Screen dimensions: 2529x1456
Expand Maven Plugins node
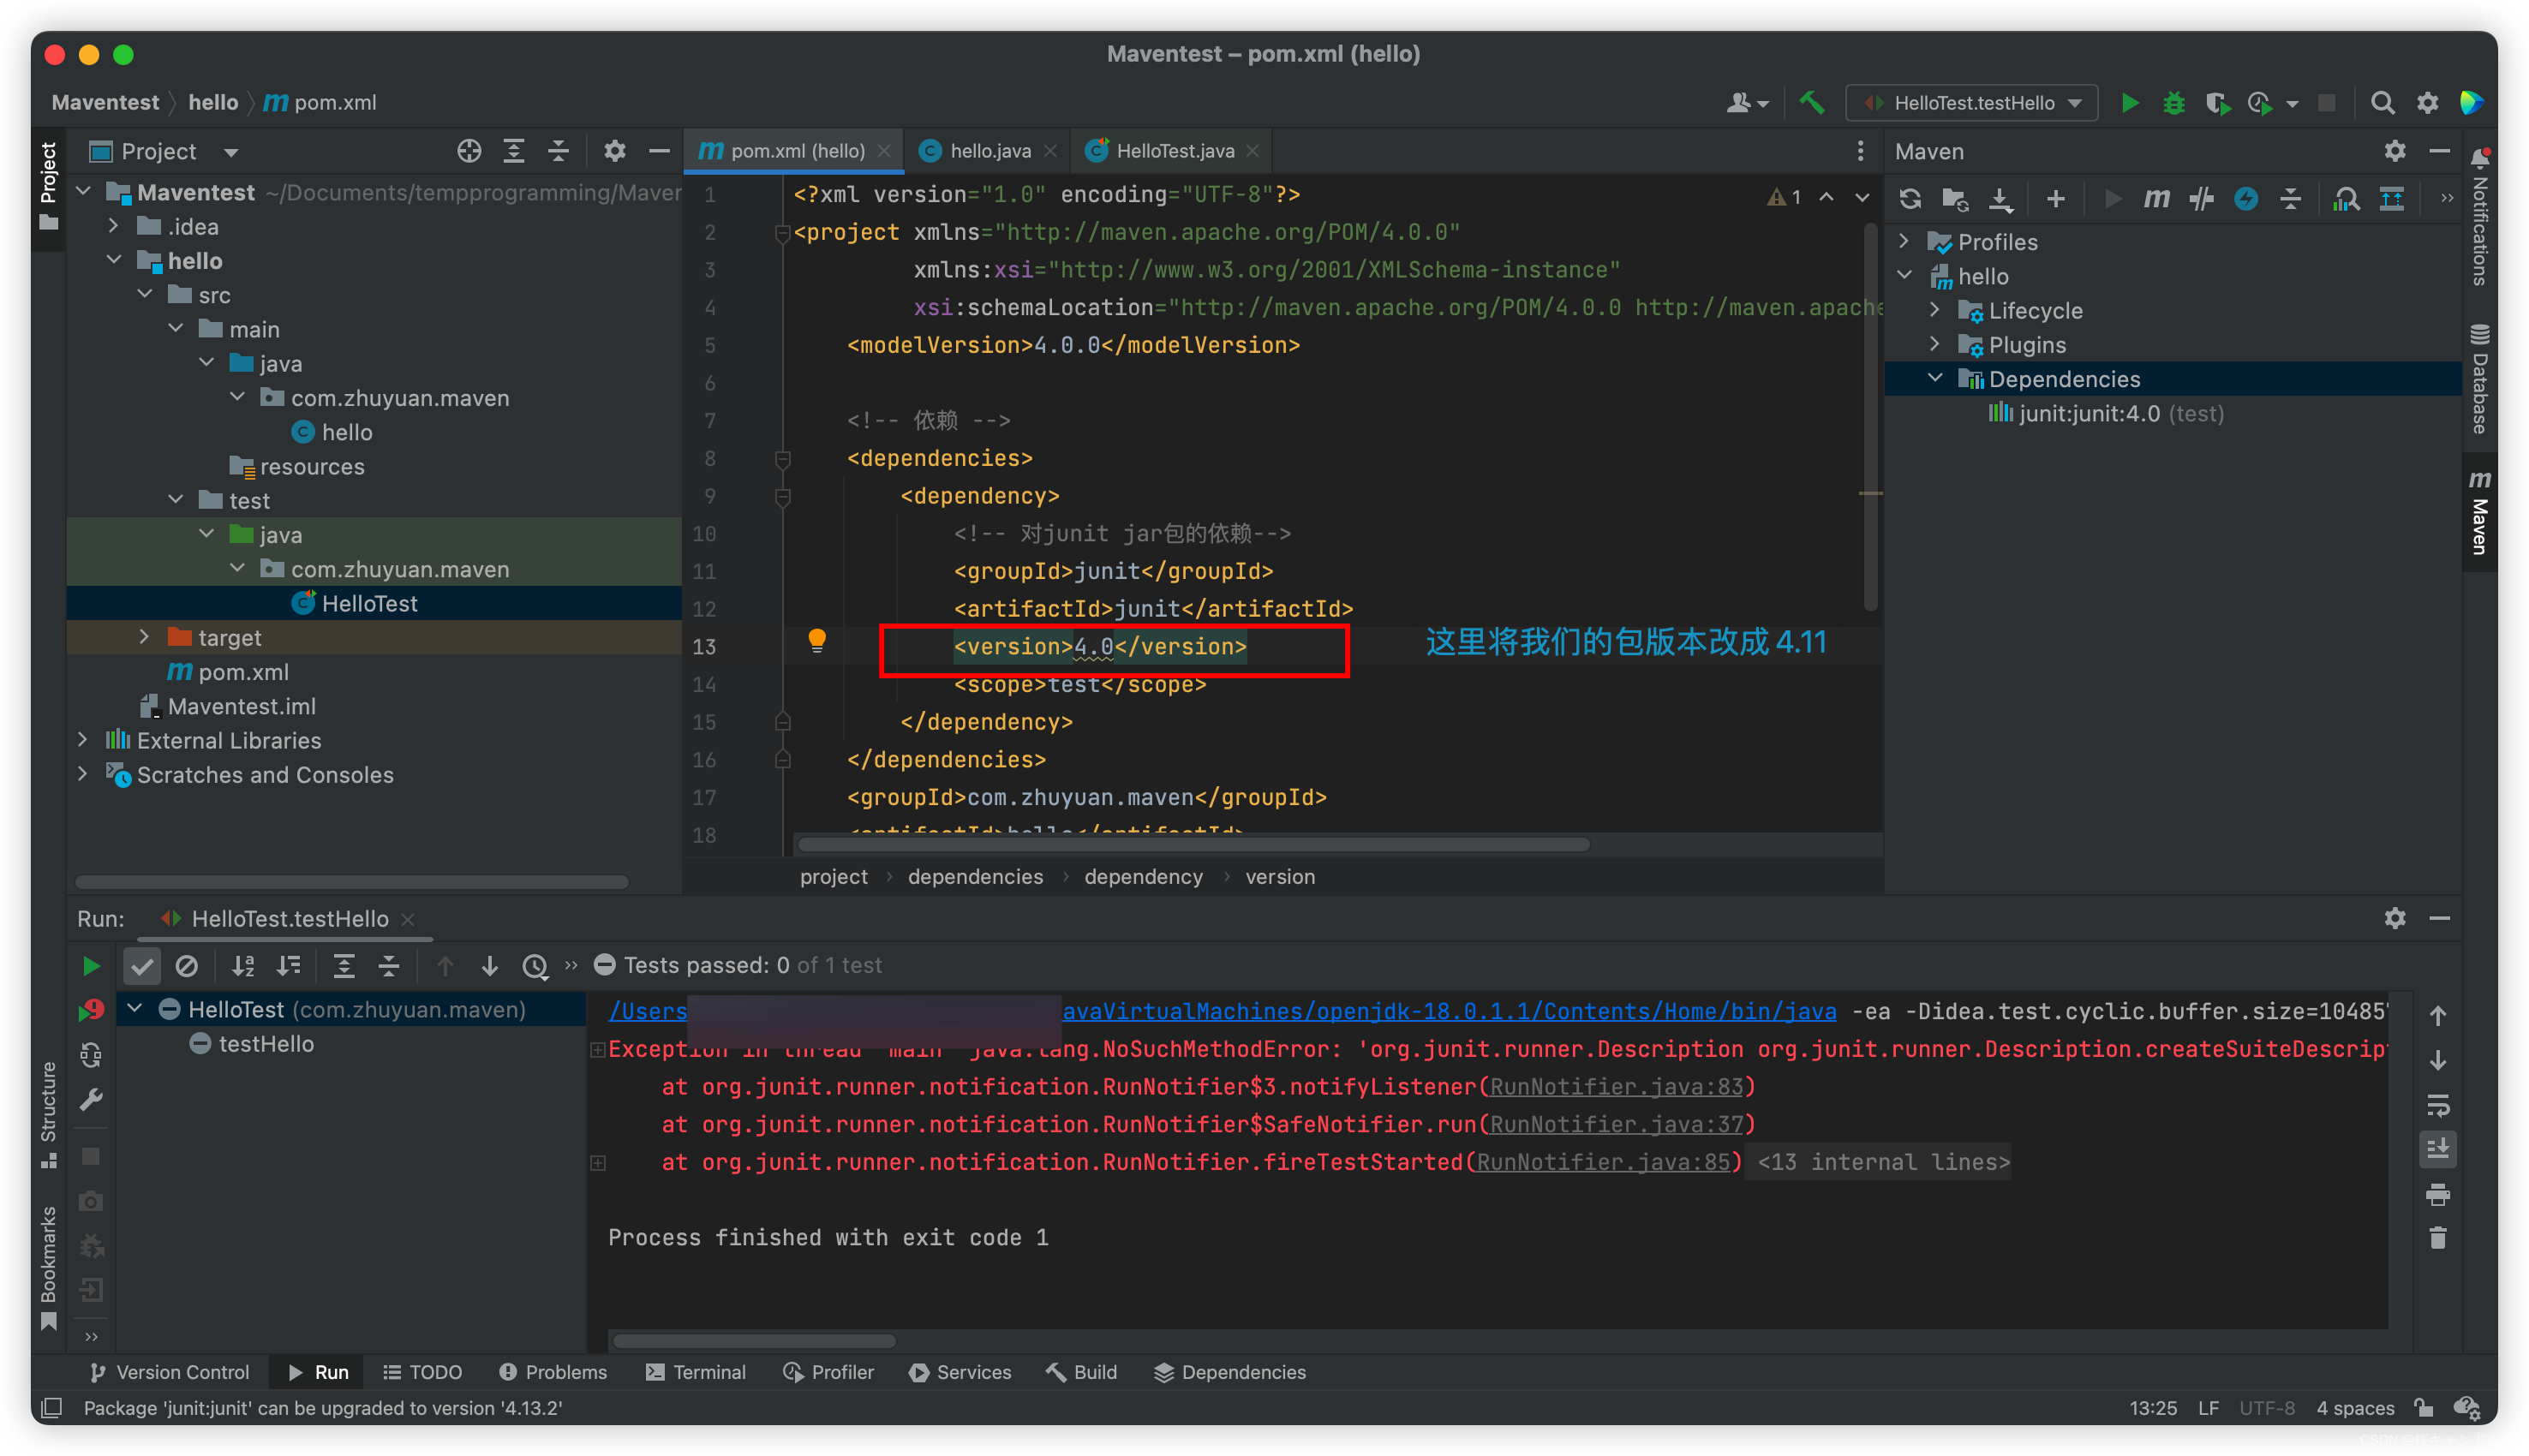[x=1935, y=344]
